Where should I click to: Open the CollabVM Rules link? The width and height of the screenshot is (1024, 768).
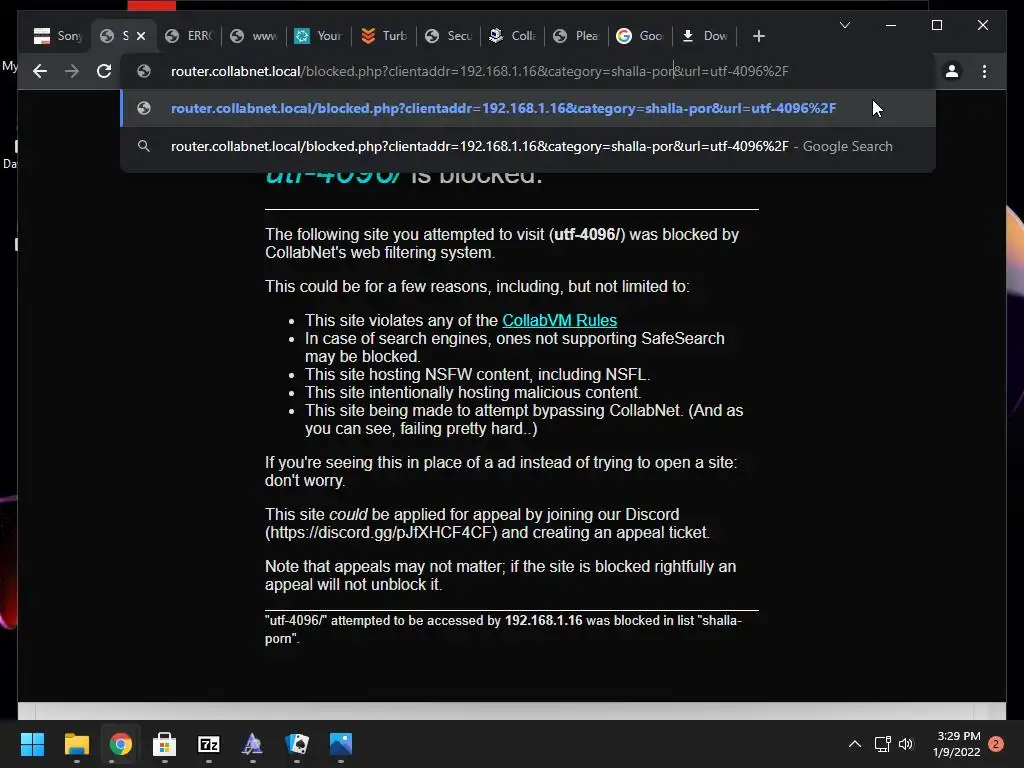(559, 320)
